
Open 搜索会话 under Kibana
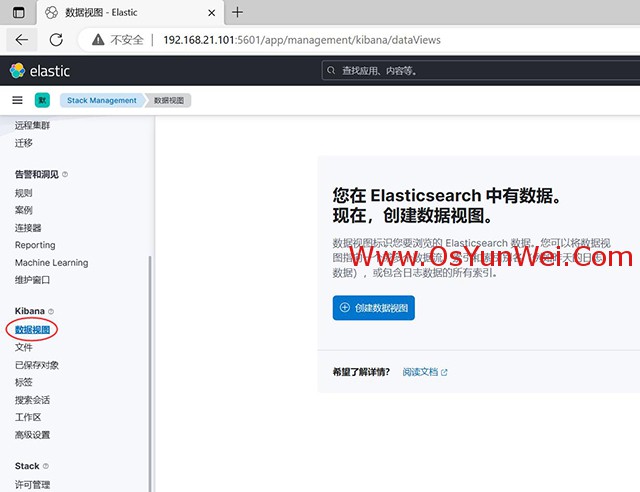pyautogui.click(x=32, y=400)
